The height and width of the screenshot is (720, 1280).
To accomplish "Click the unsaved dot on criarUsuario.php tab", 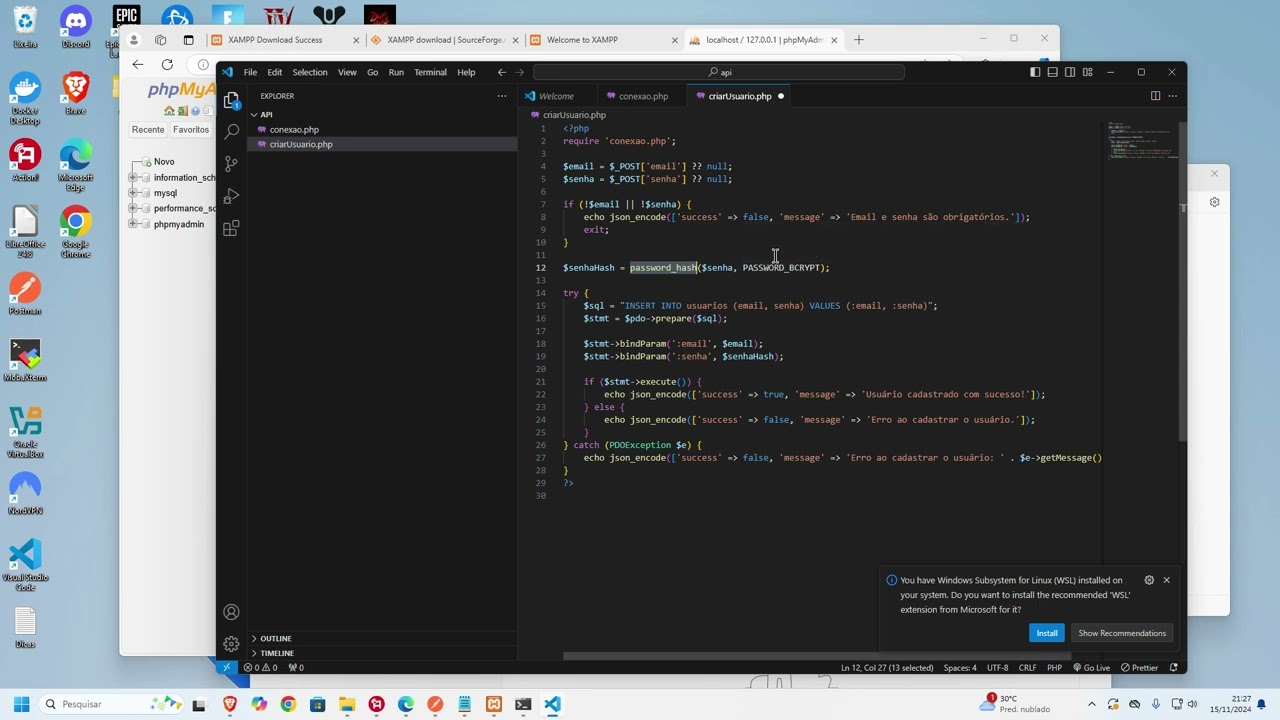I will [781, 96].
